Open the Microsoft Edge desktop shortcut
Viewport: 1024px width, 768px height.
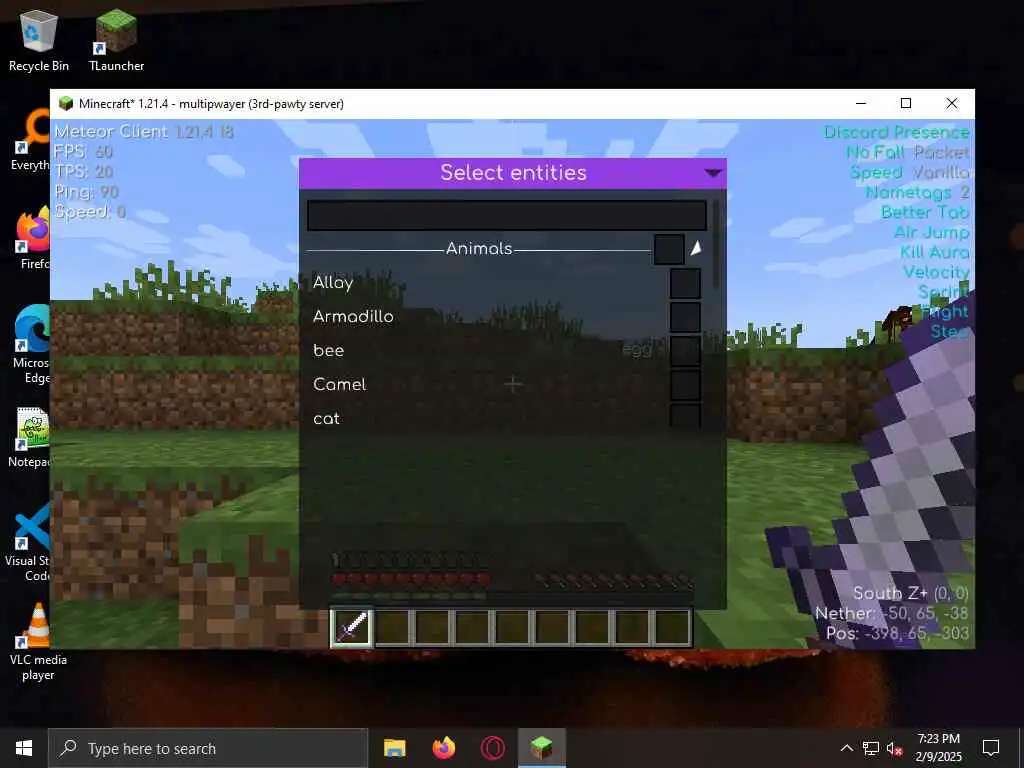point(31,345)
